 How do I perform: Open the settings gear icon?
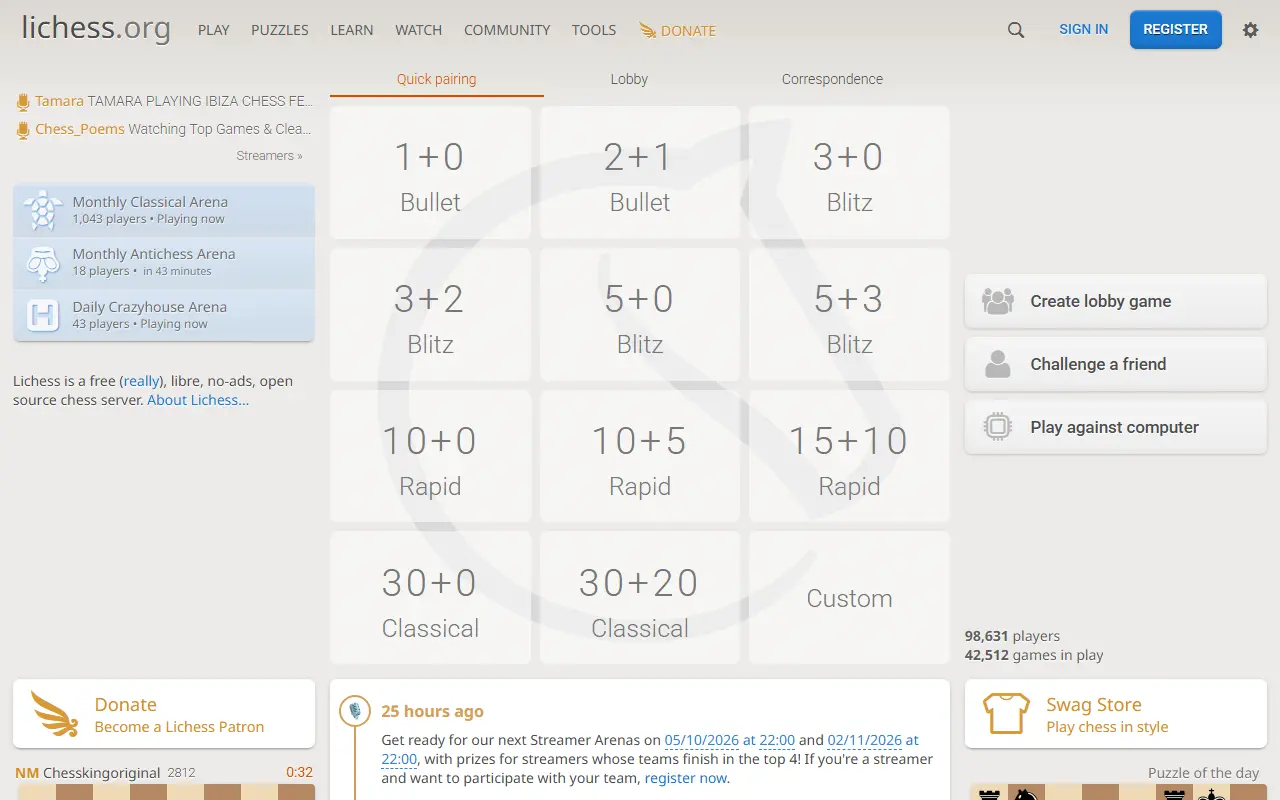[x=1250, y=30]
